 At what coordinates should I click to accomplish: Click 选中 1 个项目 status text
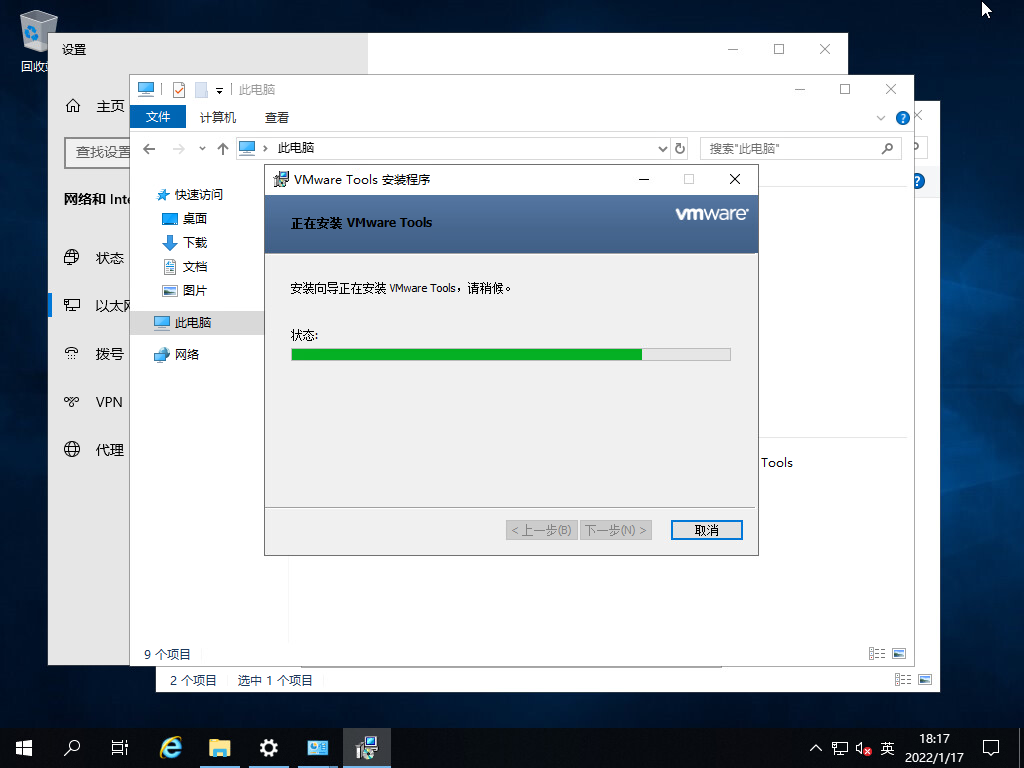275,680
